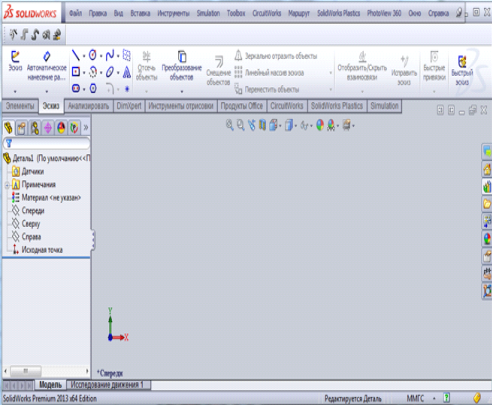This screenshot has width=492, height=405.
Task: Select the Модель bottom tab
Action: coord(50,385)
